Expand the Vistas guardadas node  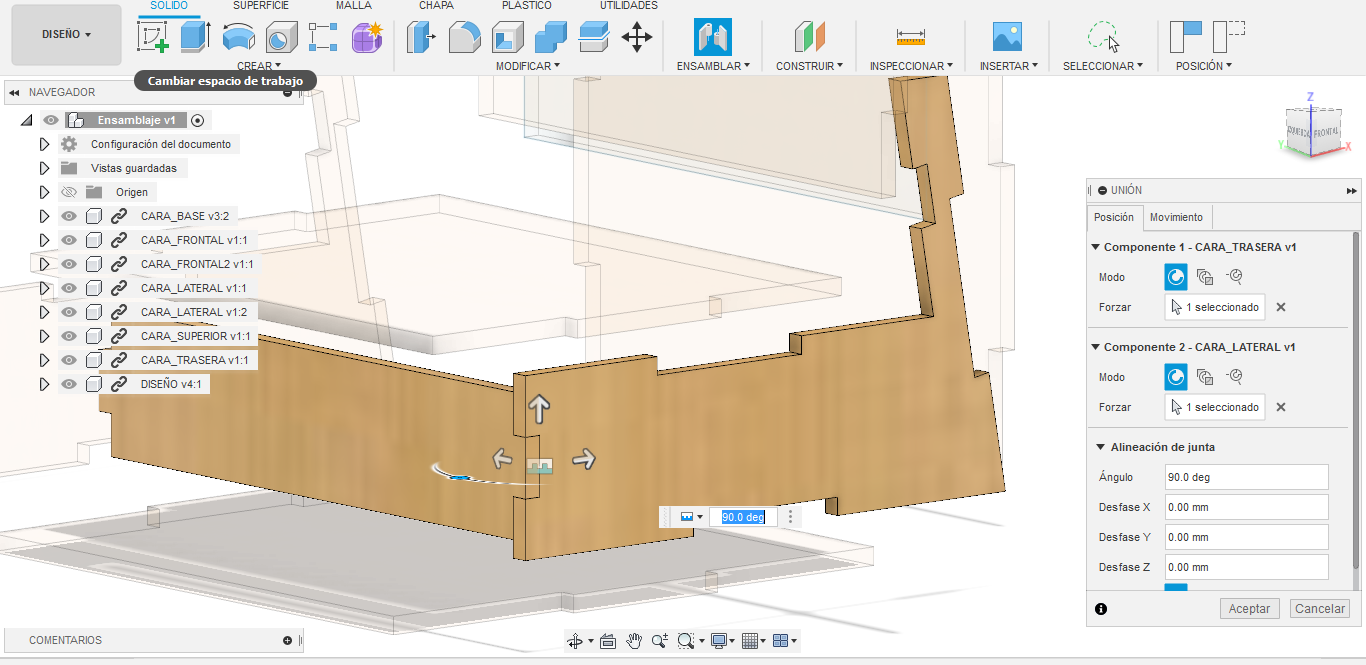(x=44, y=168)
